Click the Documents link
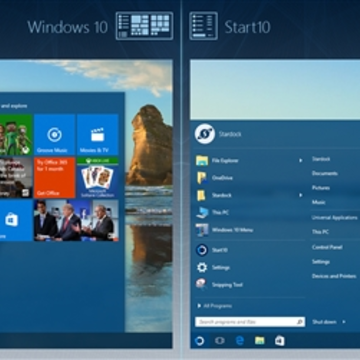360x360 pixels. (x=325, y=173)
